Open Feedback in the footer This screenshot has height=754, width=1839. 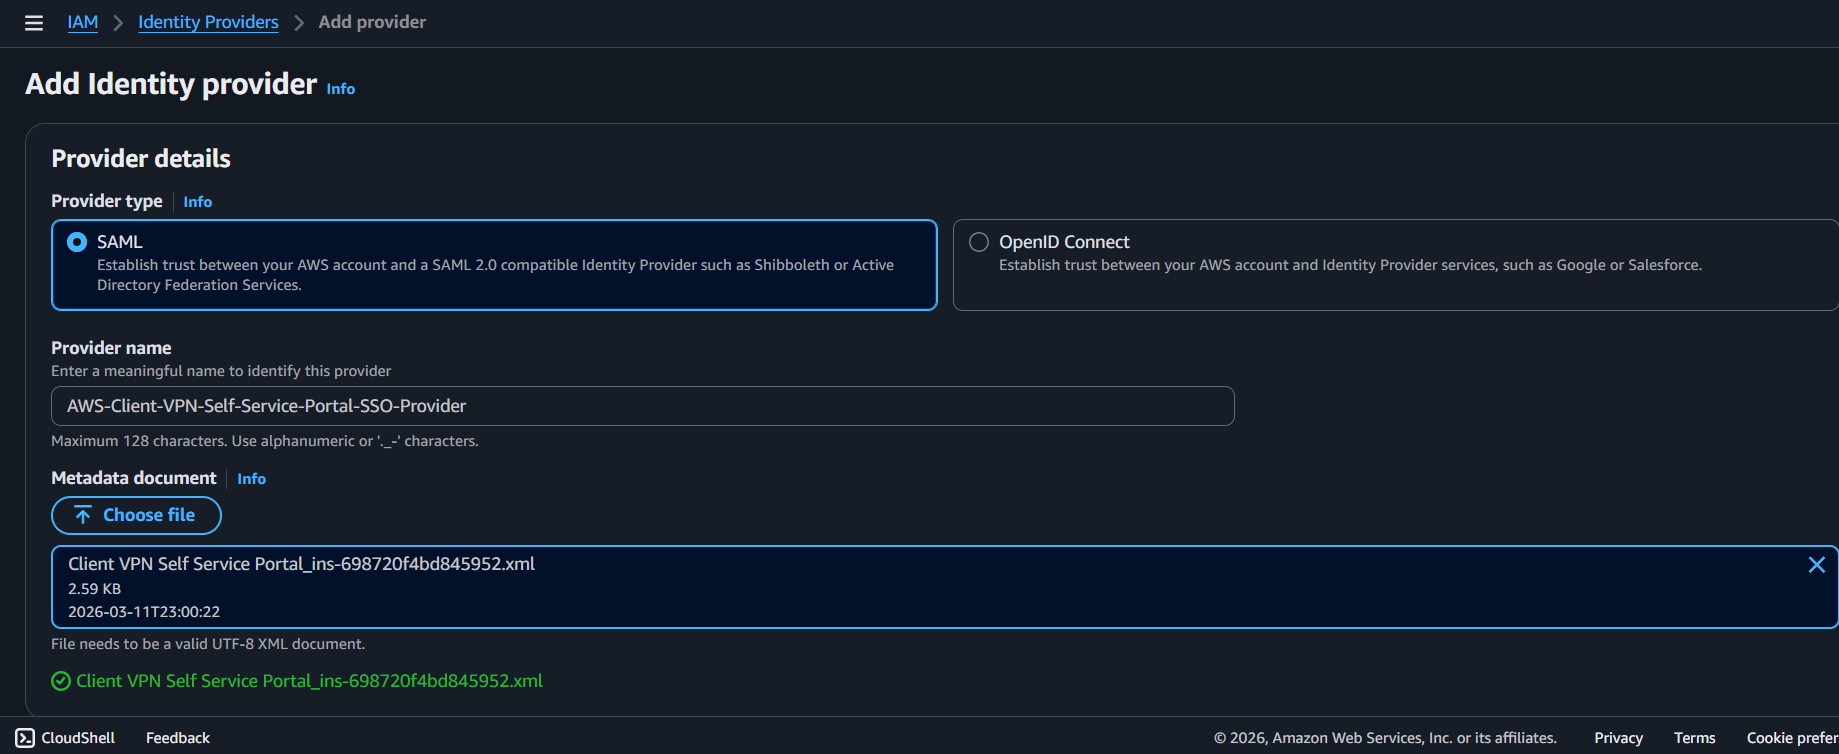pos(178,738)
